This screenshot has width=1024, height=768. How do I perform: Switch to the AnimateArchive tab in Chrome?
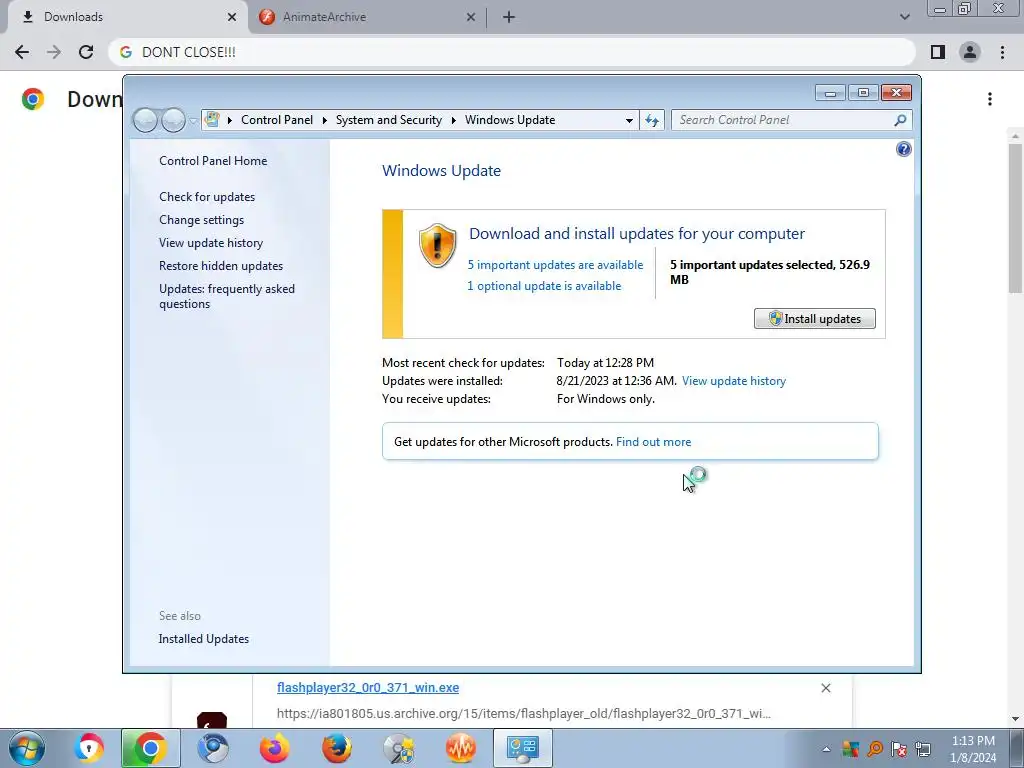pyautogui.click(x=368, y=17)
